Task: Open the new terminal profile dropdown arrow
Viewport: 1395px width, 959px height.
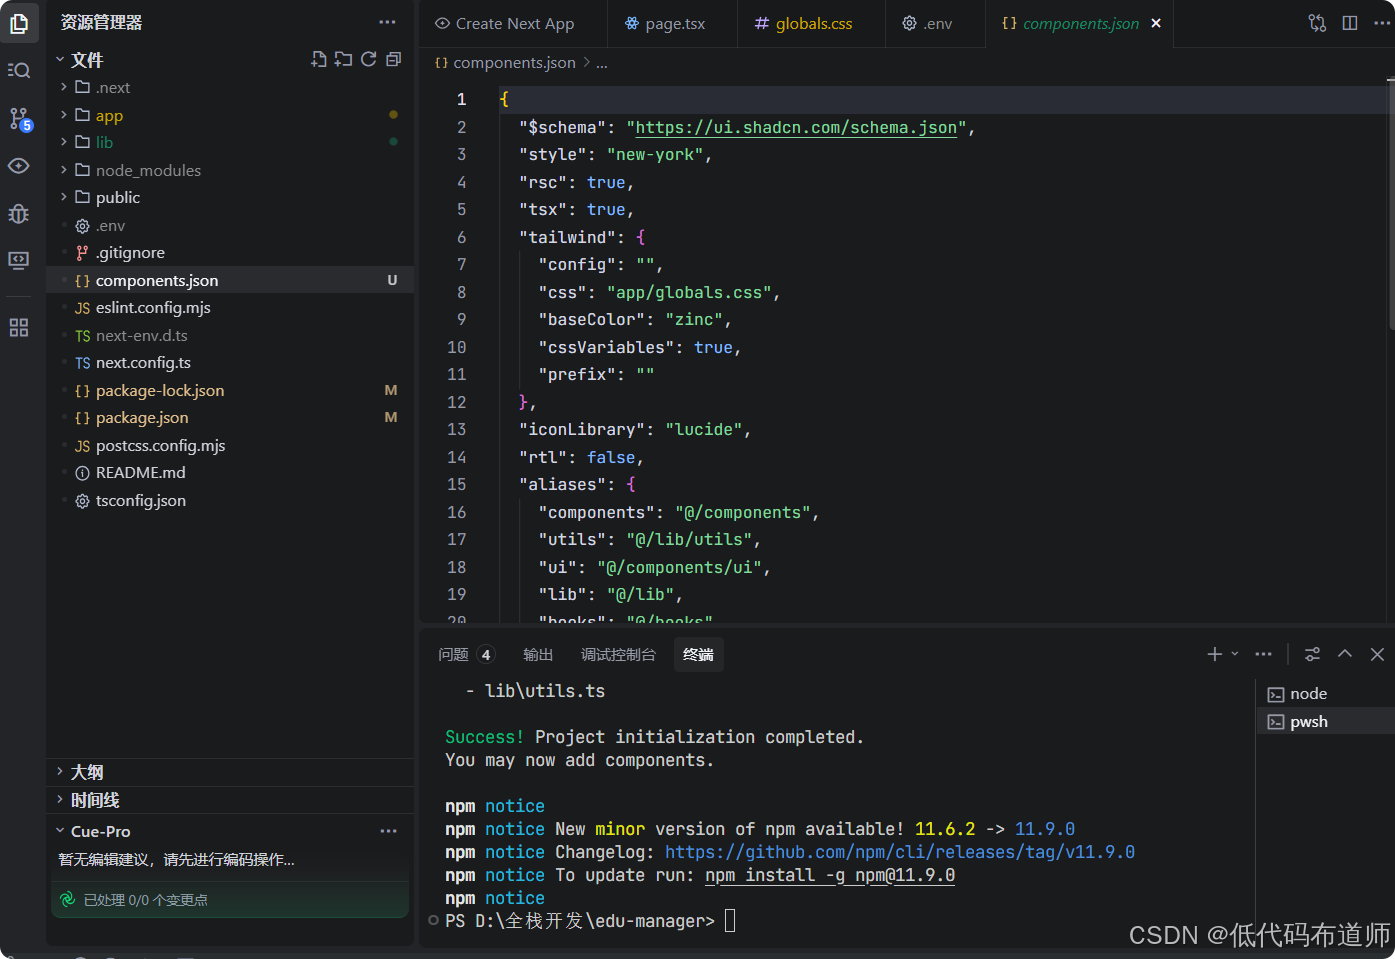Action: click(1235, 654)
